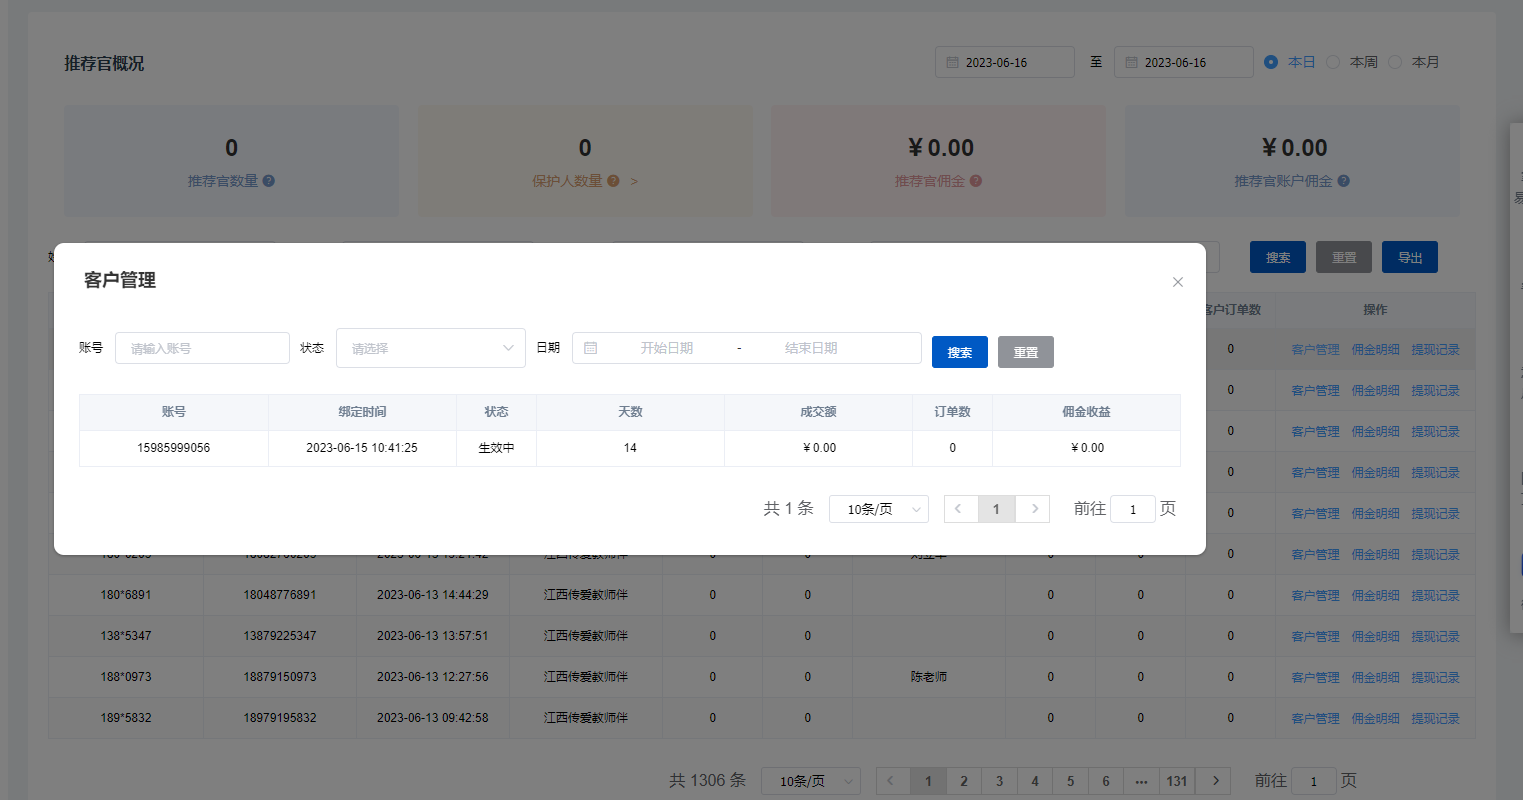Screen dimensions: 1523x800
Task: Click the 成交额 column header
Action: 818,412
